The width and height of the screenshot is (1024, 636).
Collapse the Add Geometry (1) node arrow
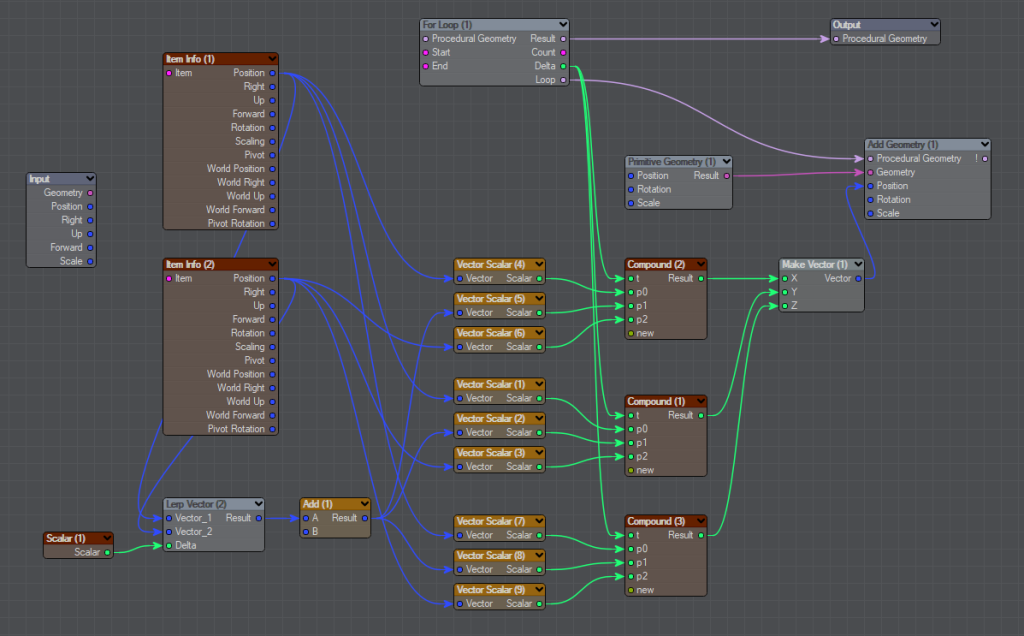tap(984, 144)
